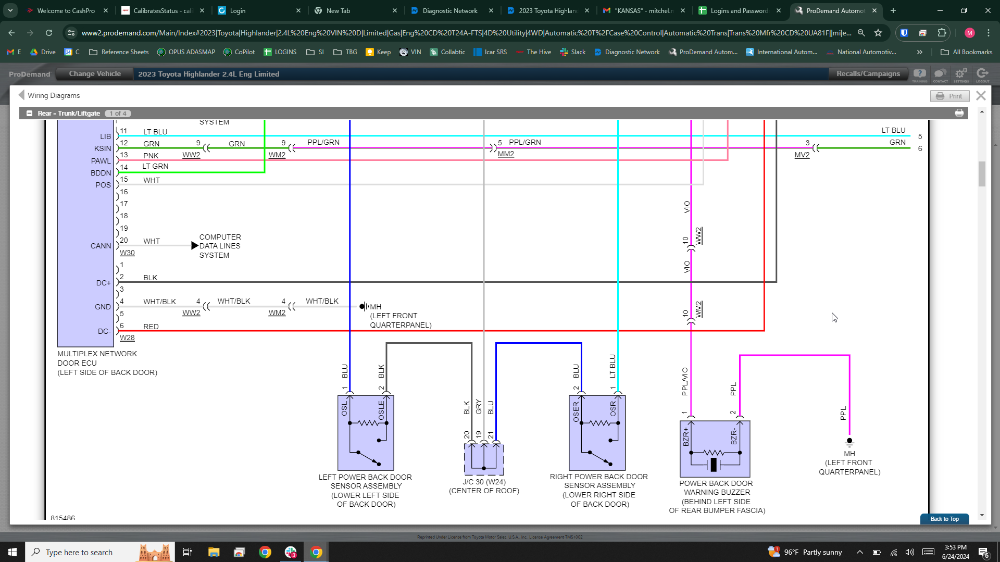Image resolution: width=1000 pixels, height=562 pixels.
Task: Bookmark this page with the star icon
Action: [x=877, y=32]
